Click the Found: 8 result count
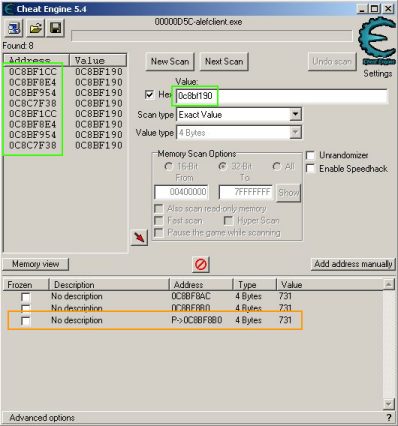Screen dimensions: 398x426 (x=18, y=46)
